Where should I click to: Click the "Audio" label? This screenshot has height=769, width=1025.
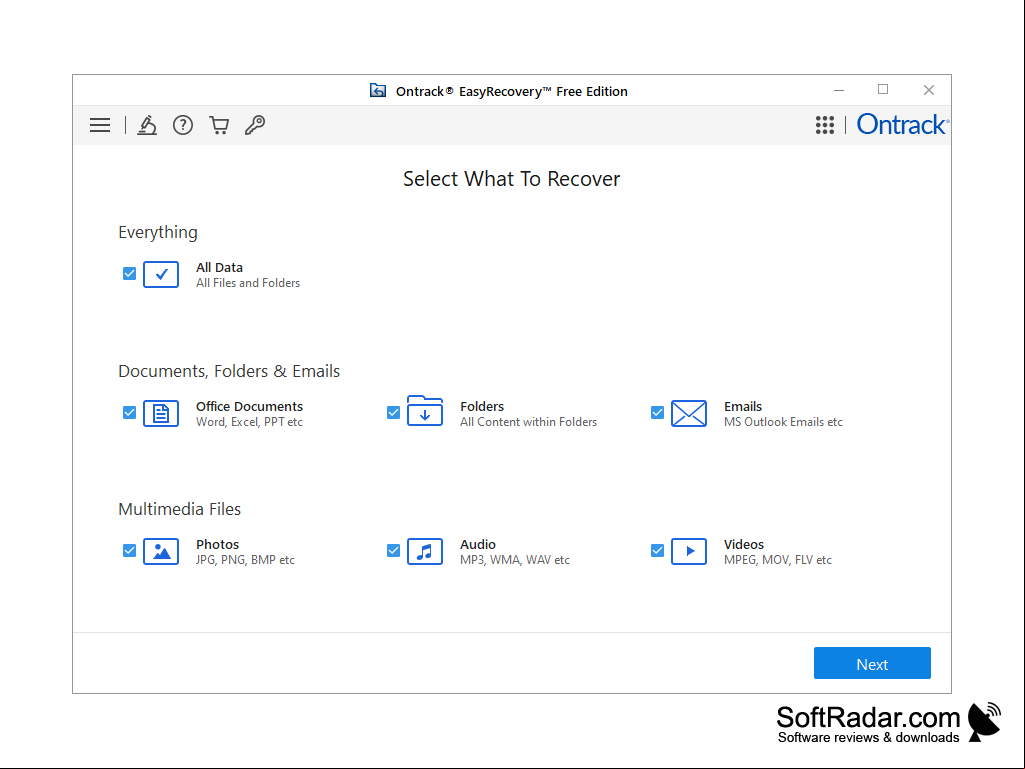pyautogui.click(x=478, y=544)
